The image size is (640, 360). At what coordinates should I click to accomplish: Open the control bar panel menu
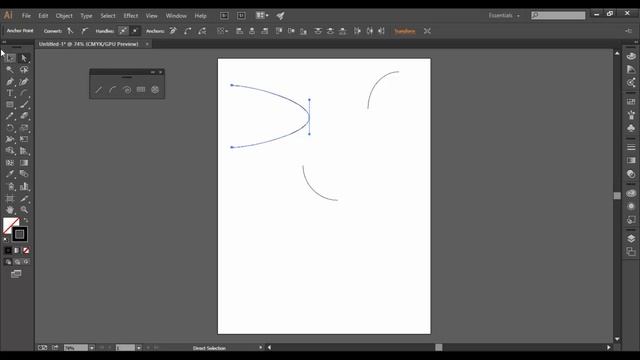click(628, 31)
